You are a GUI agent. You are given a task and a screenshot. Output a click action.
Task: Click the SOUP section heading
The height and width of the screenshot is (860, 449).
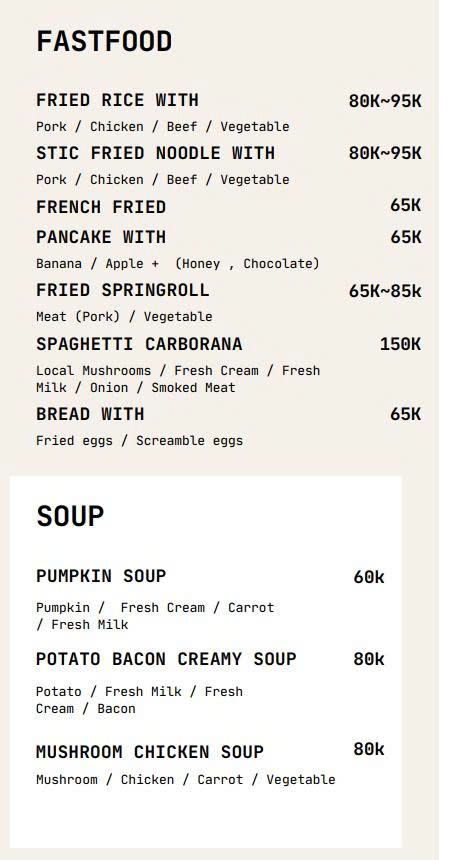(70, 516)
